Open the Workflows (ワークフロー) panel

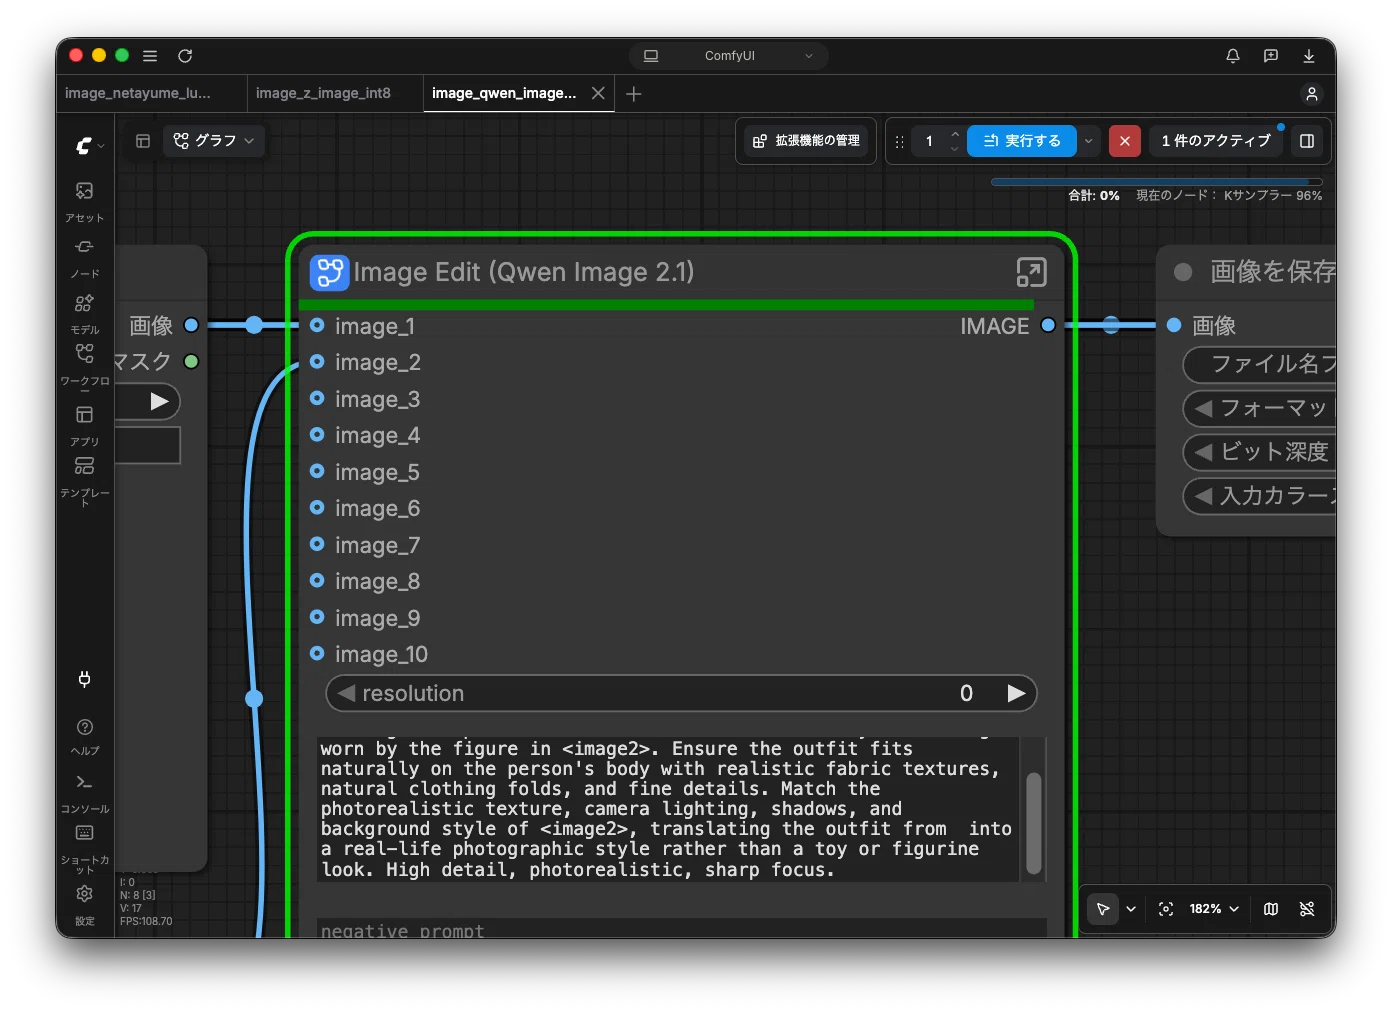click(x=85, y=365)
